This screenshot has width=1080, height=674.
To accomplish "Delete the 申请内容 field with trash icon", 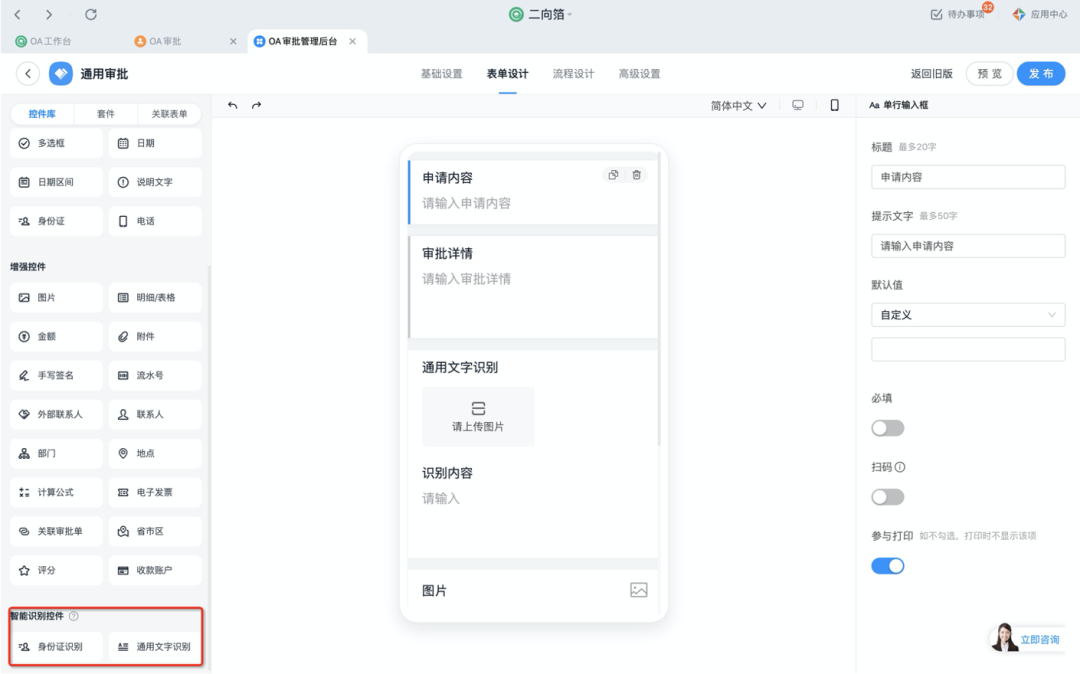I will 637,175.
